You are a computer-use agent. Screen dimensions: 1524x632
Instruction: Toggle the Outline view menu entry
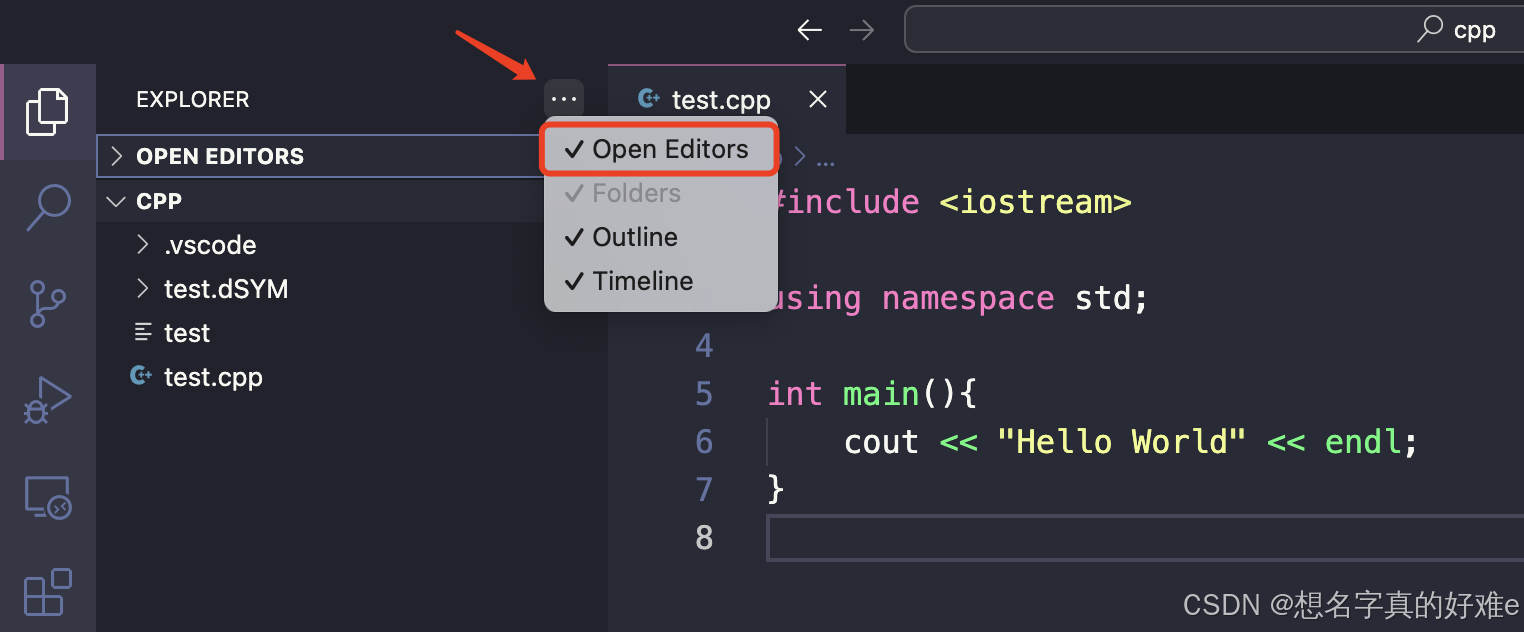660,237
